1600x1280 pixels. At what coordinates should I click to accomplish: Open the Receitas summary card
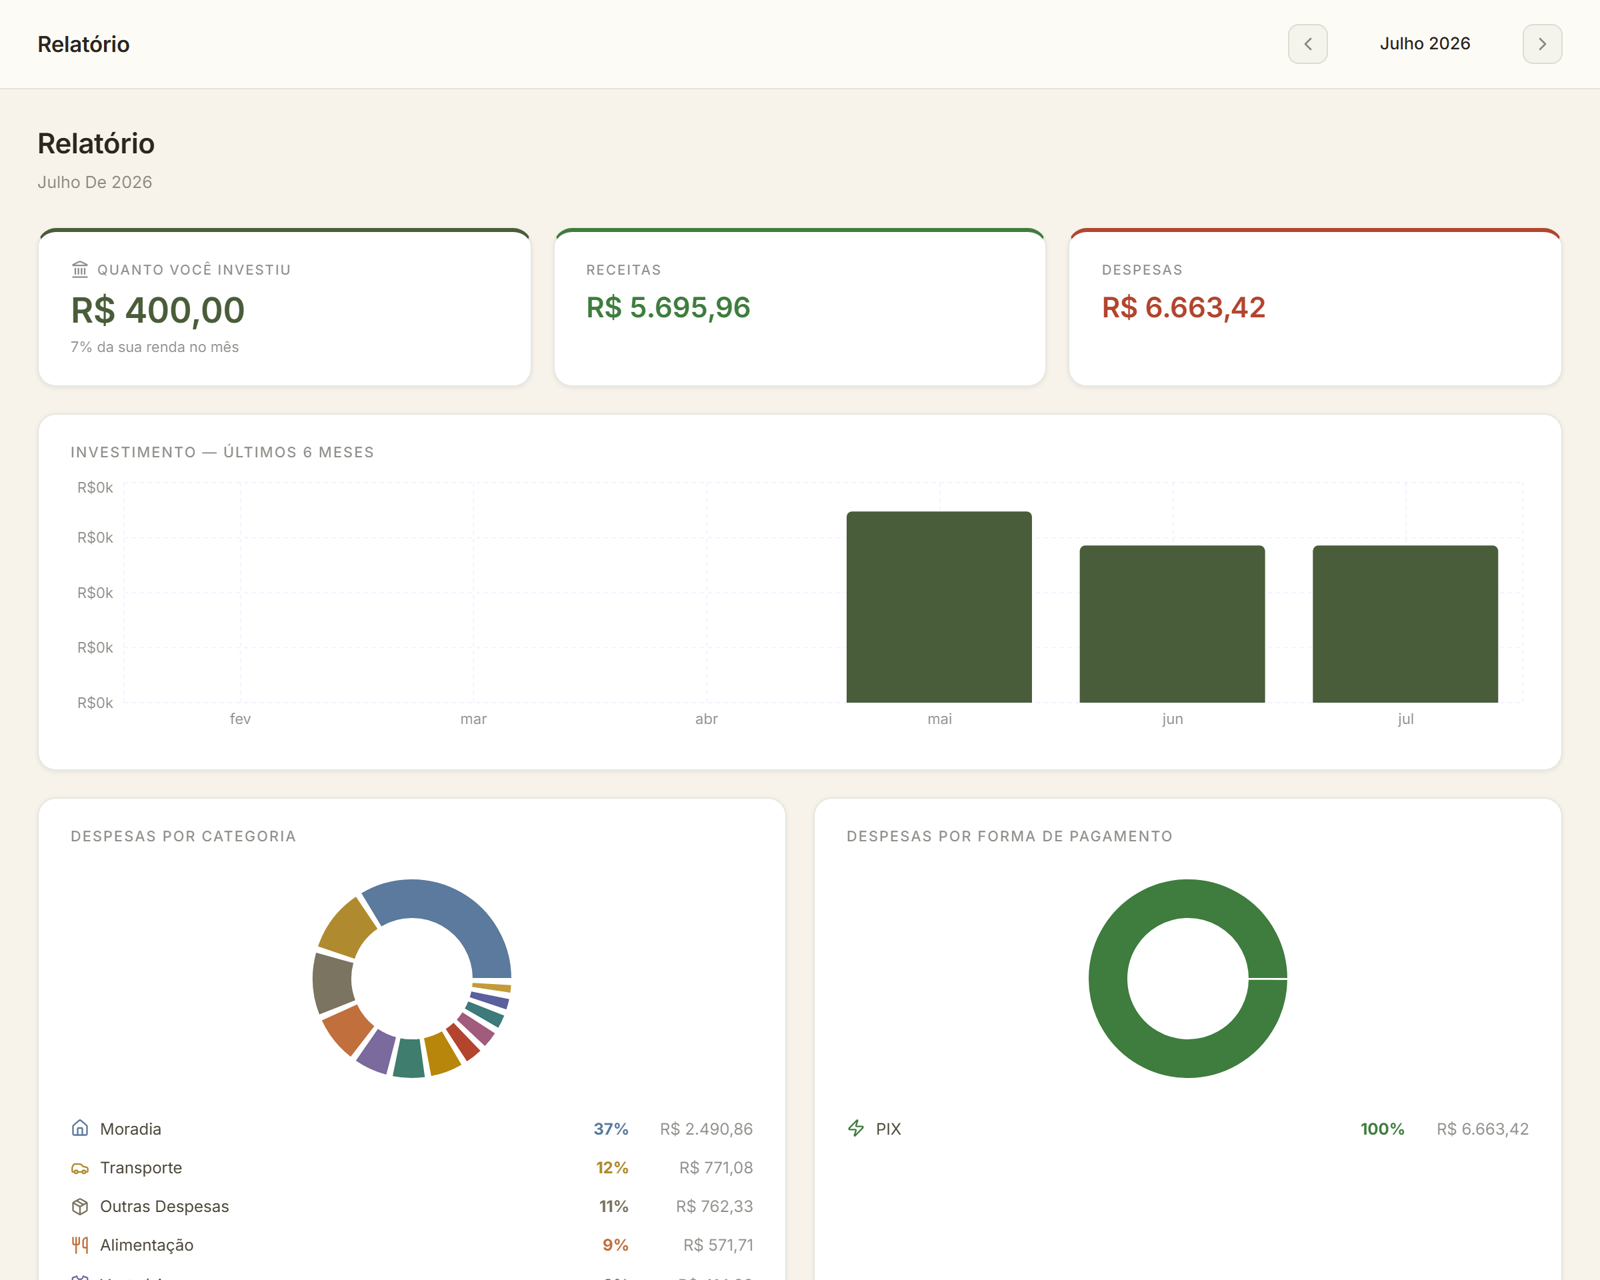point(800,307)
